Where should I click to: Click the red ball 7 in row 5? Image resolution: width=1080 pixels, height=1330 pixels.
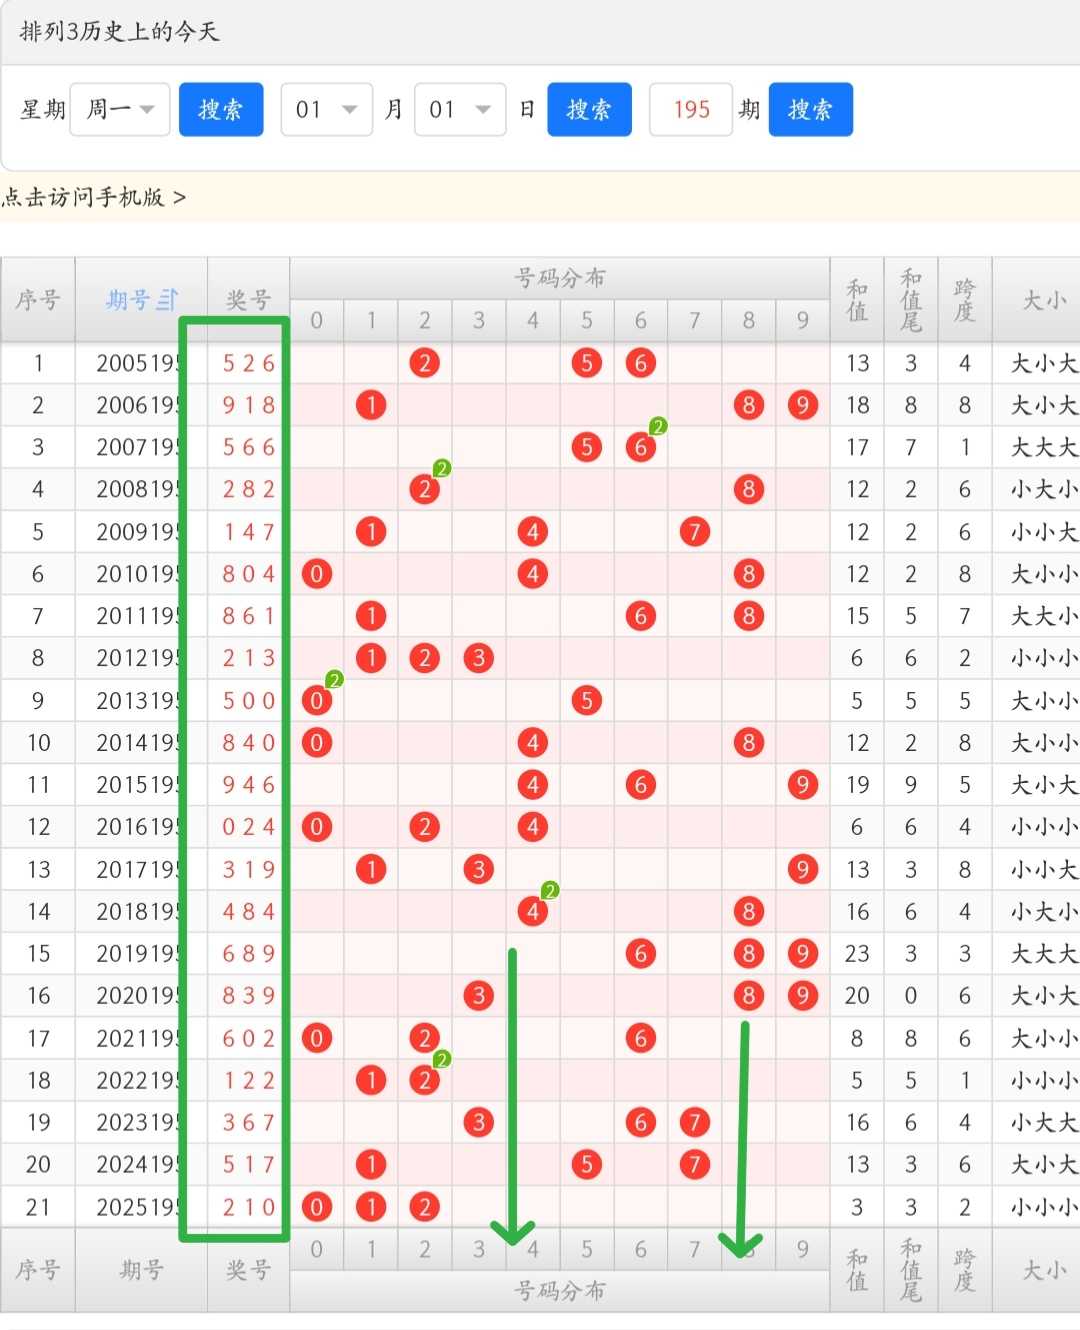695,532
